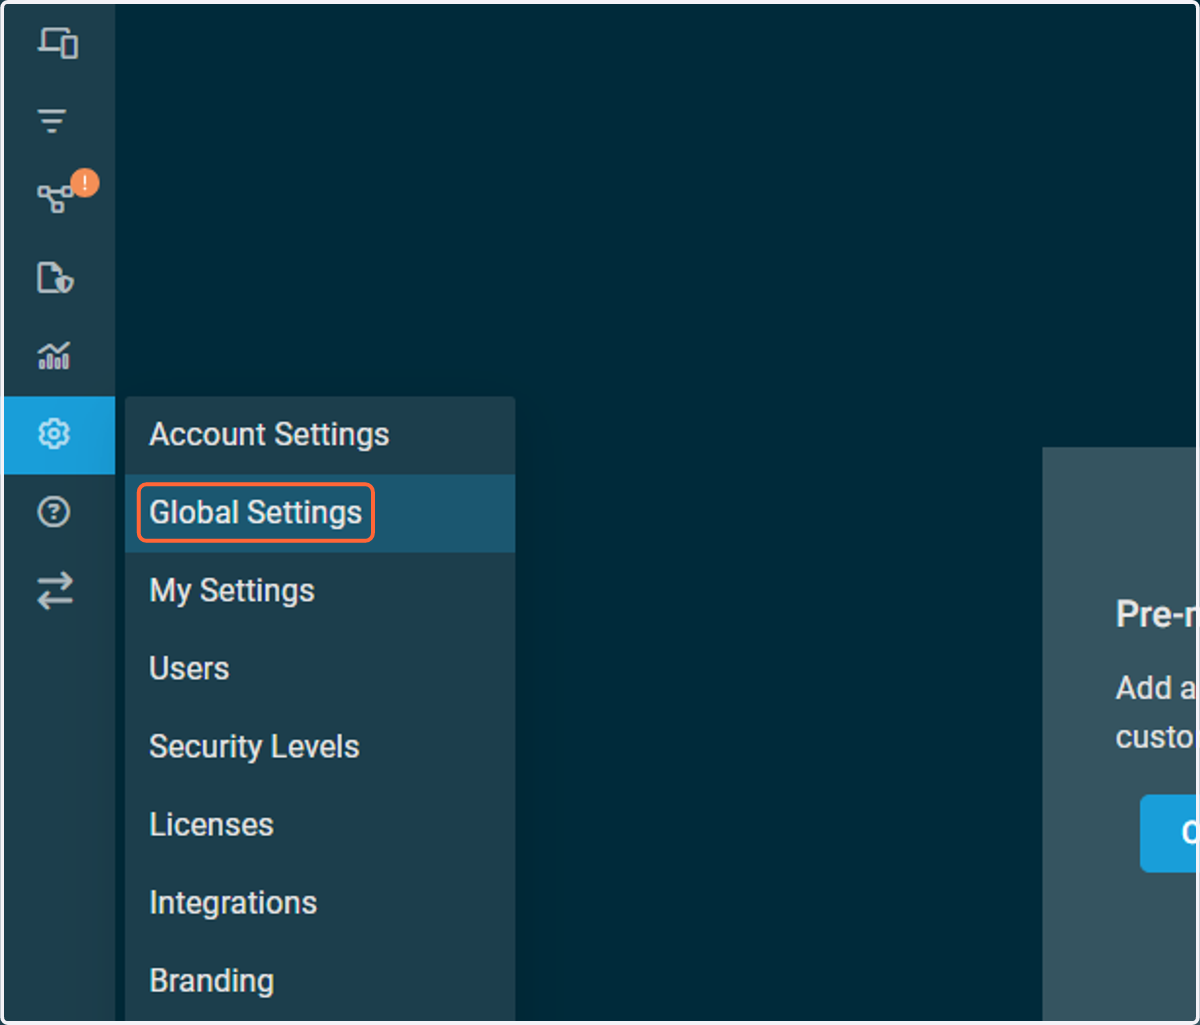Select the Settings gear icon
Image resolution: width=1200 pixels, height=1025 pixels.
coord(54,434)
